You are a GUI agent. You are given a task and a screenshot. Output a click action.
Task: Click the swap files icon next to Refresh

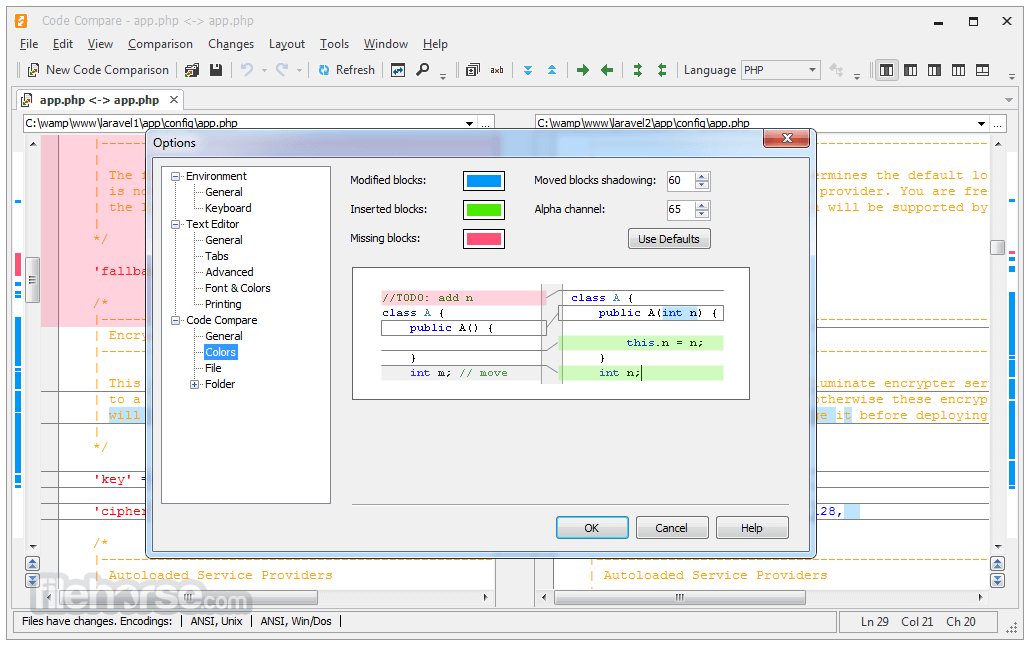398,70
